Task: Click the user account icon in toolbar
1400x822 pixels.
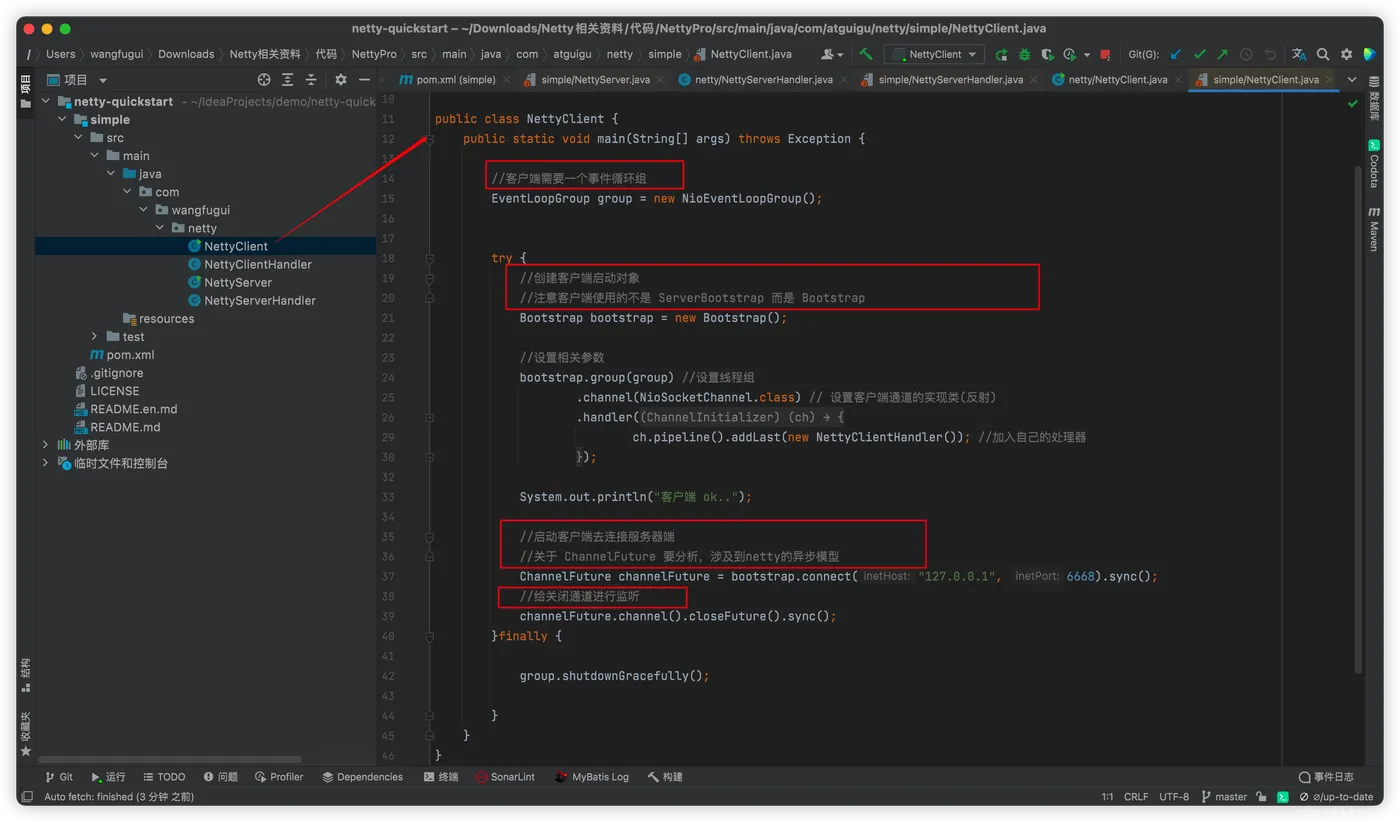Action: pos(832,54)
